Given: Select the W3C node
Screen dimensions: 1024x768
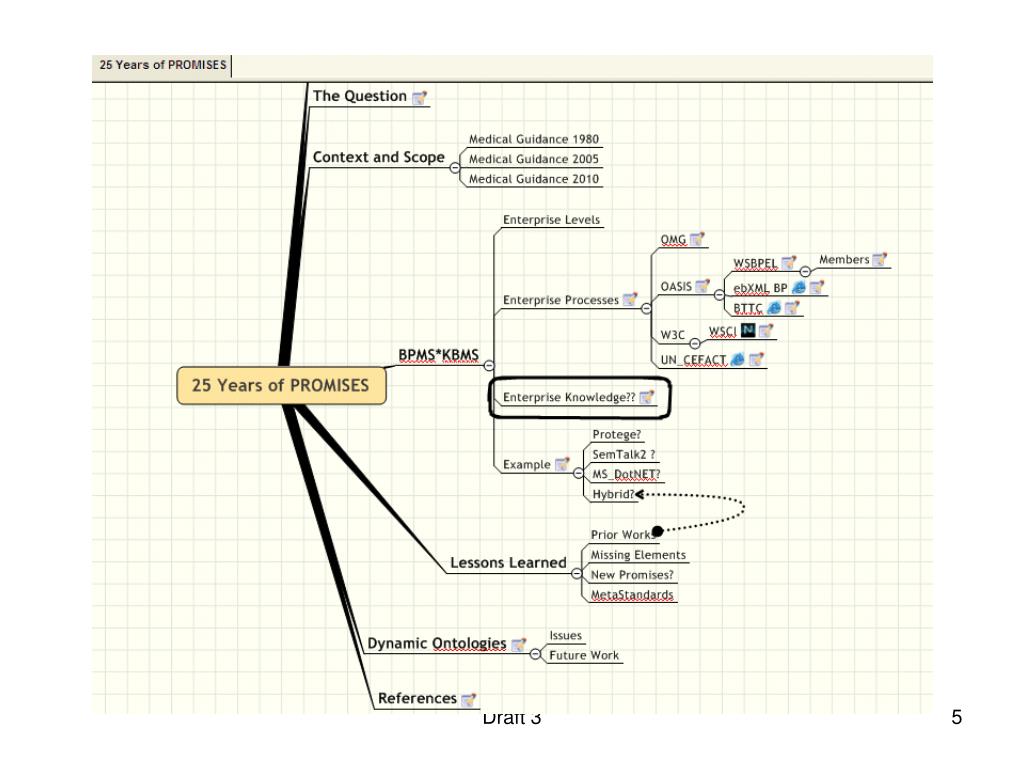Looking at the screenshot, I should pyautogui.click(x=673, y=335).
